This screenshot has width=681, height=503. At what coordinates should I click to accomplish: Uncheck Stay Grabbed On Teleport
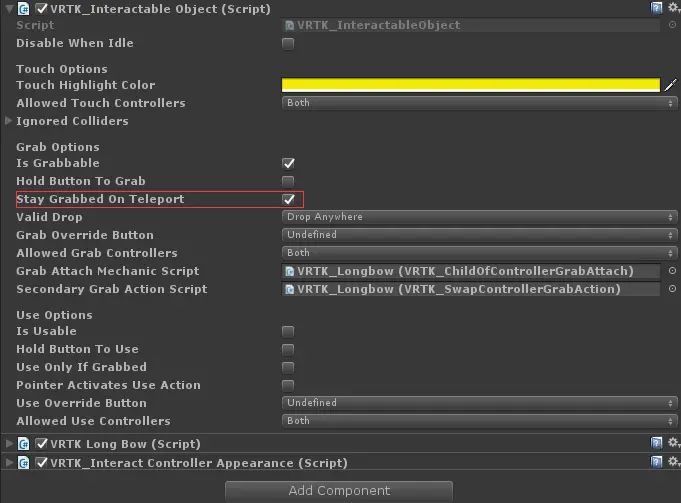(288, 199)
